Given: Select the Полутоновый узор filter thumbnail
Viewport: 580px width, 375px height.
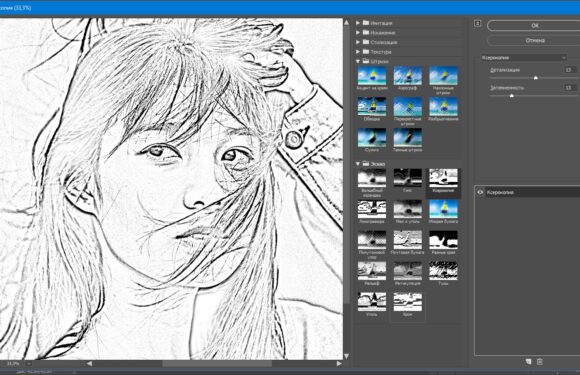Looking at the screenshot, I should click(372, 240).
